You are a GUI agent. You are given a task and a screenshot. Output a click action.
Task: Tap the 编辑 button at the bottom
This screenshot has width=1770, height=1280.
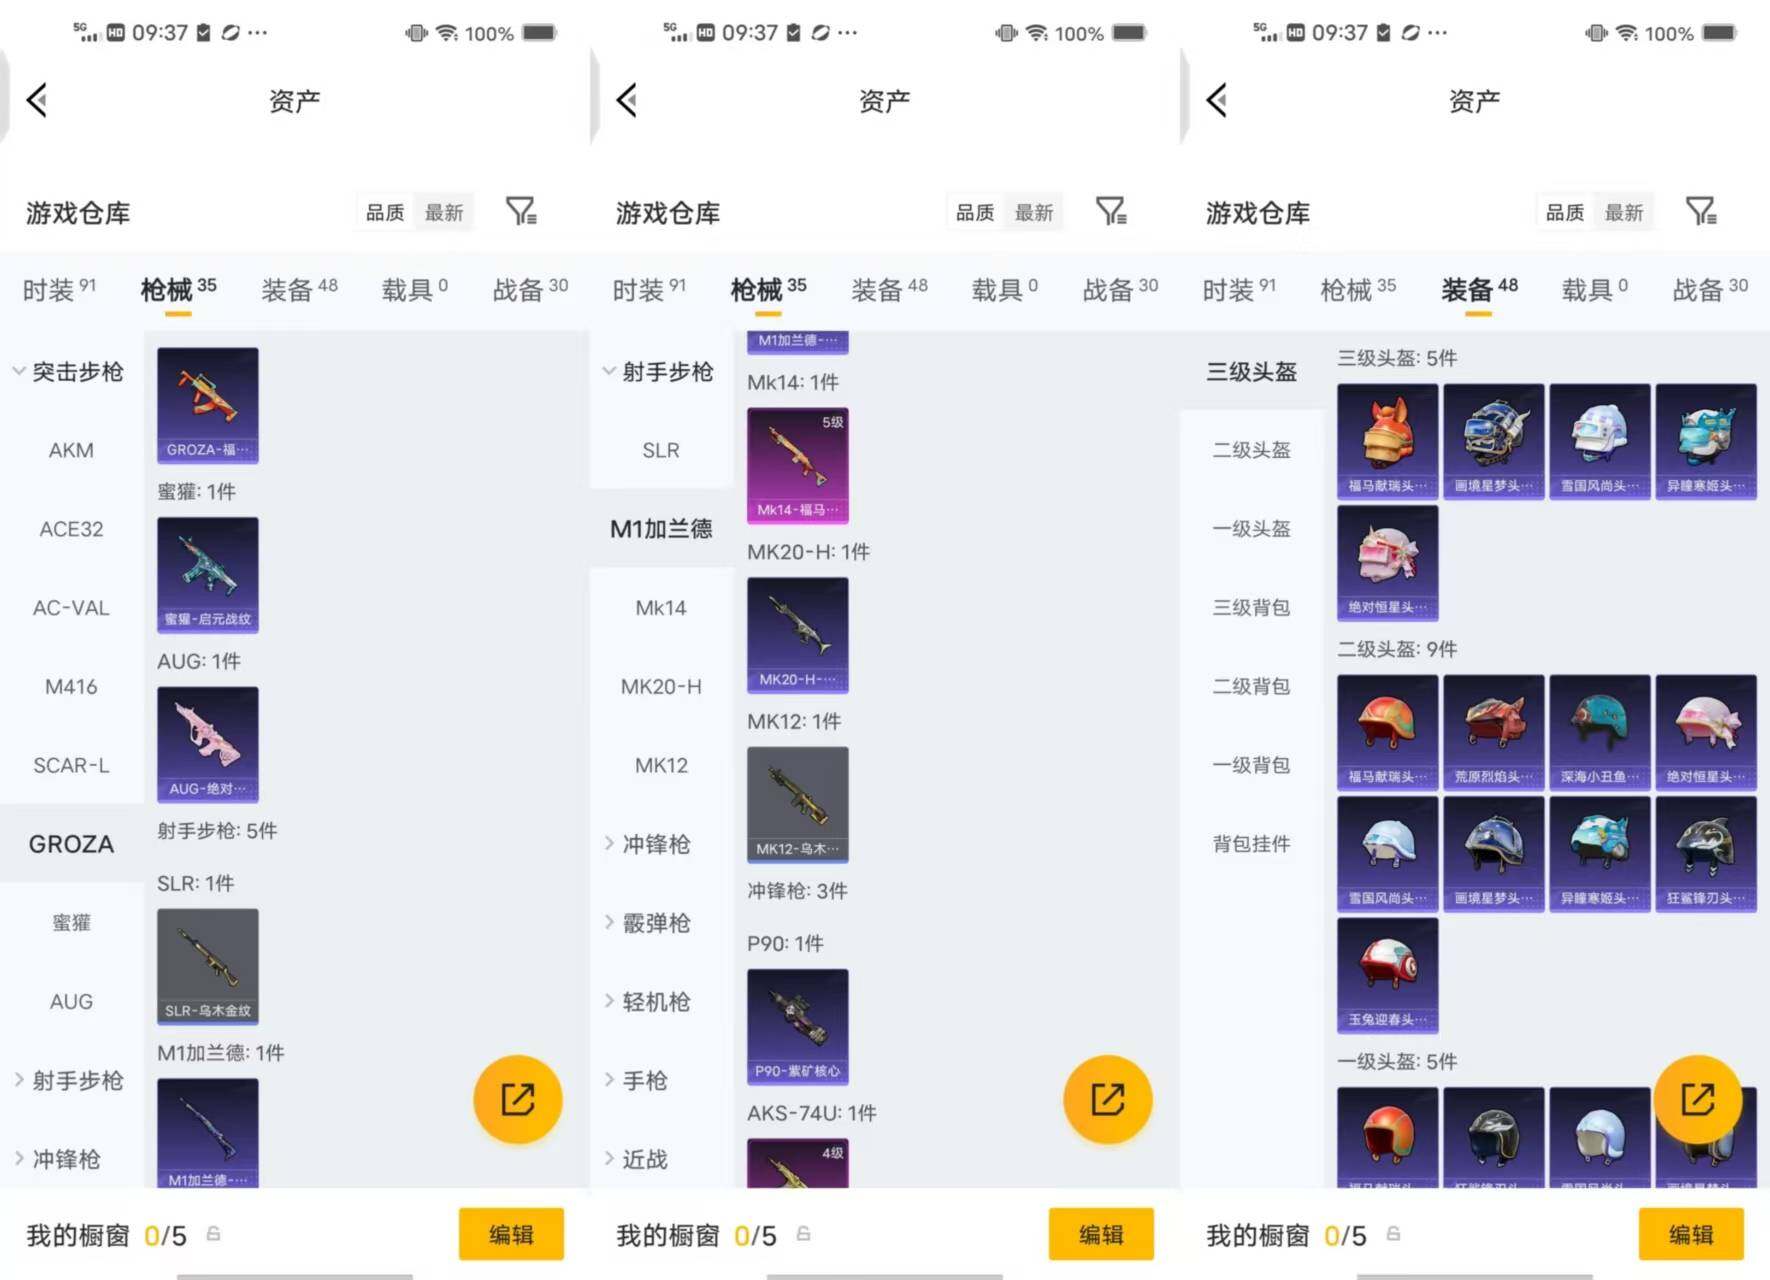[x=511, y=1235]
